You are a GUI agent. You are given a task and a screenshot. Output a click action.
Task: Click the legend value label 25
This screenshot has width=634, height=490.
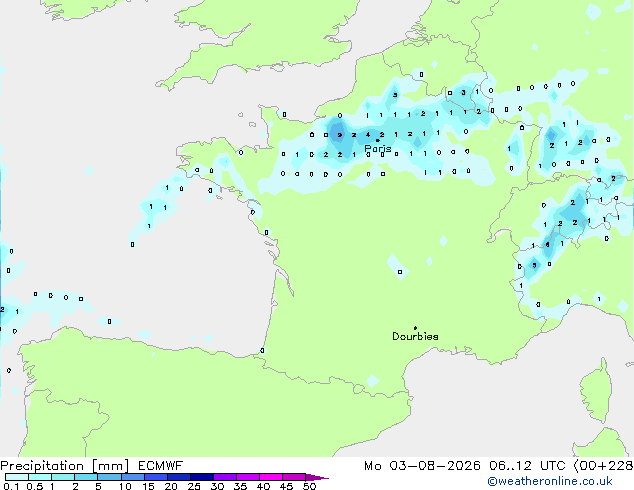pos(194,486)
